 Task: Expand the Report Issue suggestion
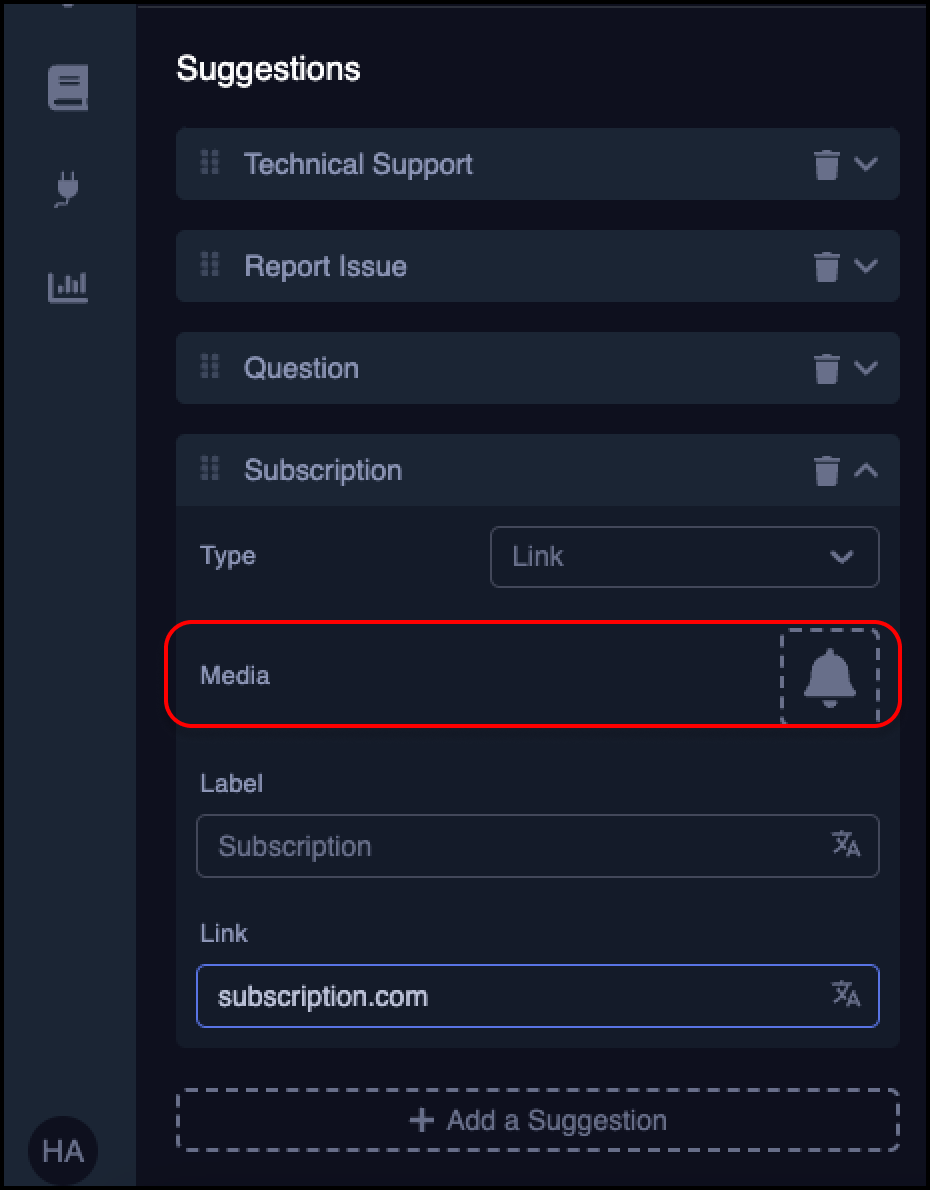[866, 266]
